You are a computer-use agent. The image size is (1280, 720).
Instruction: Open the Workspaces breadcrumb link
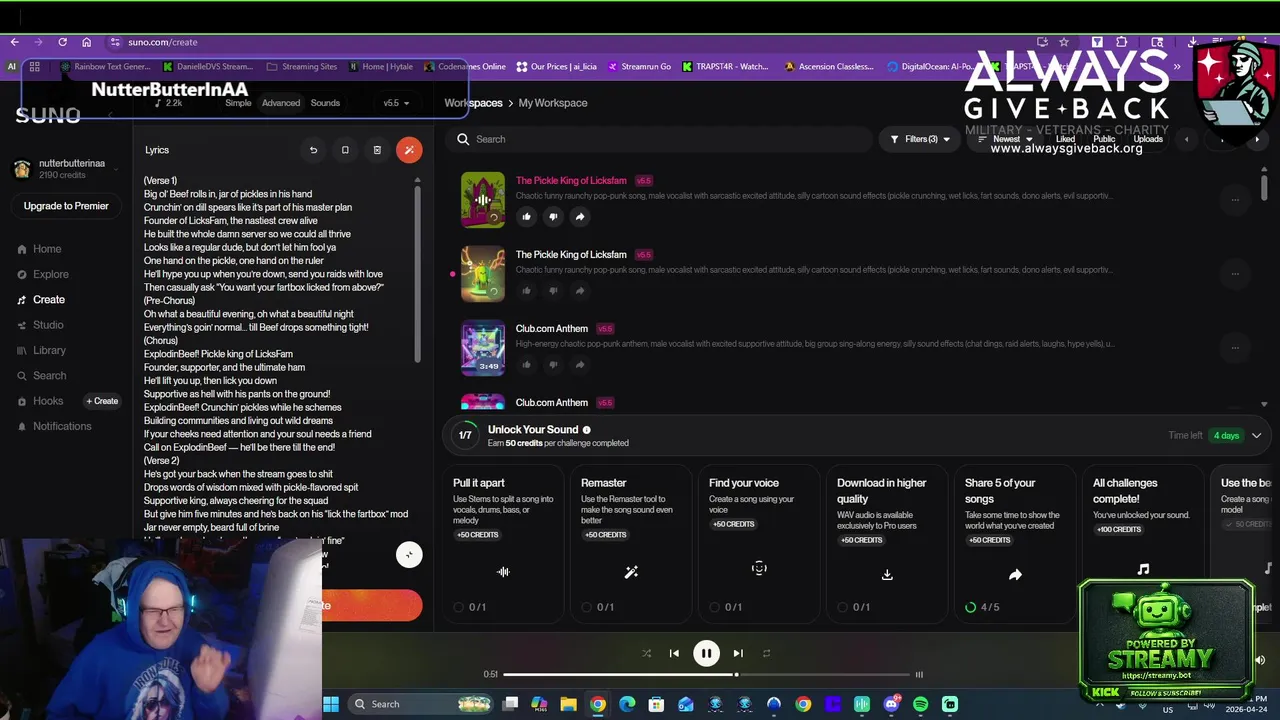pos(473,103)
